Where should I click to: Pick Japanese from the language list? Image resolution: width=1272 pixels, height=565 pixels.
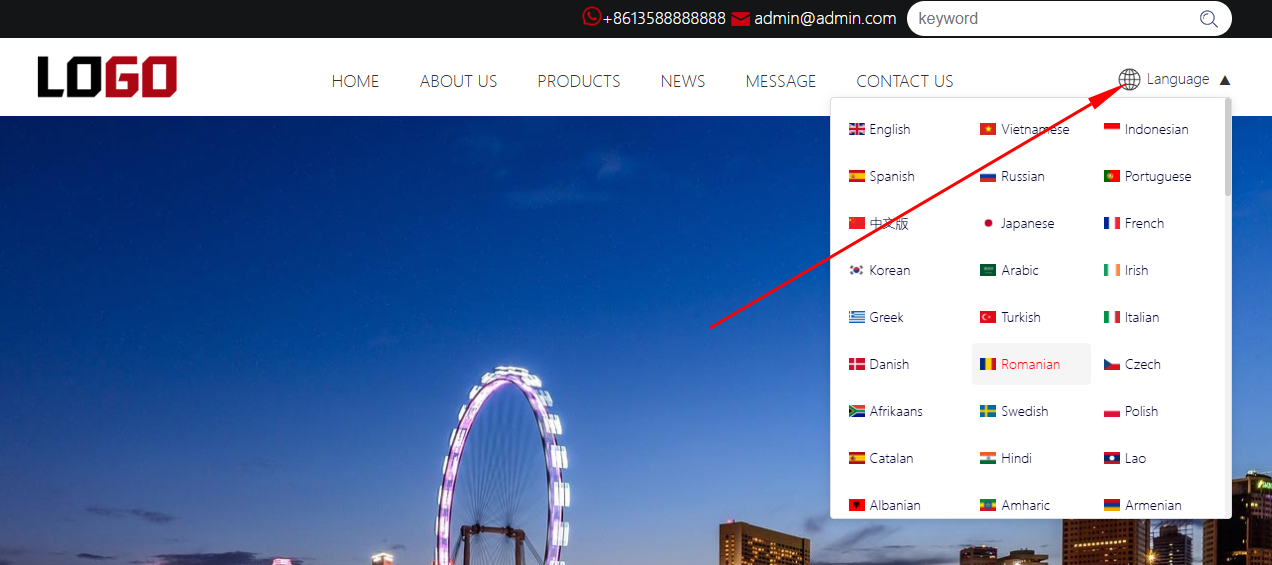(x=1017, y=223)
